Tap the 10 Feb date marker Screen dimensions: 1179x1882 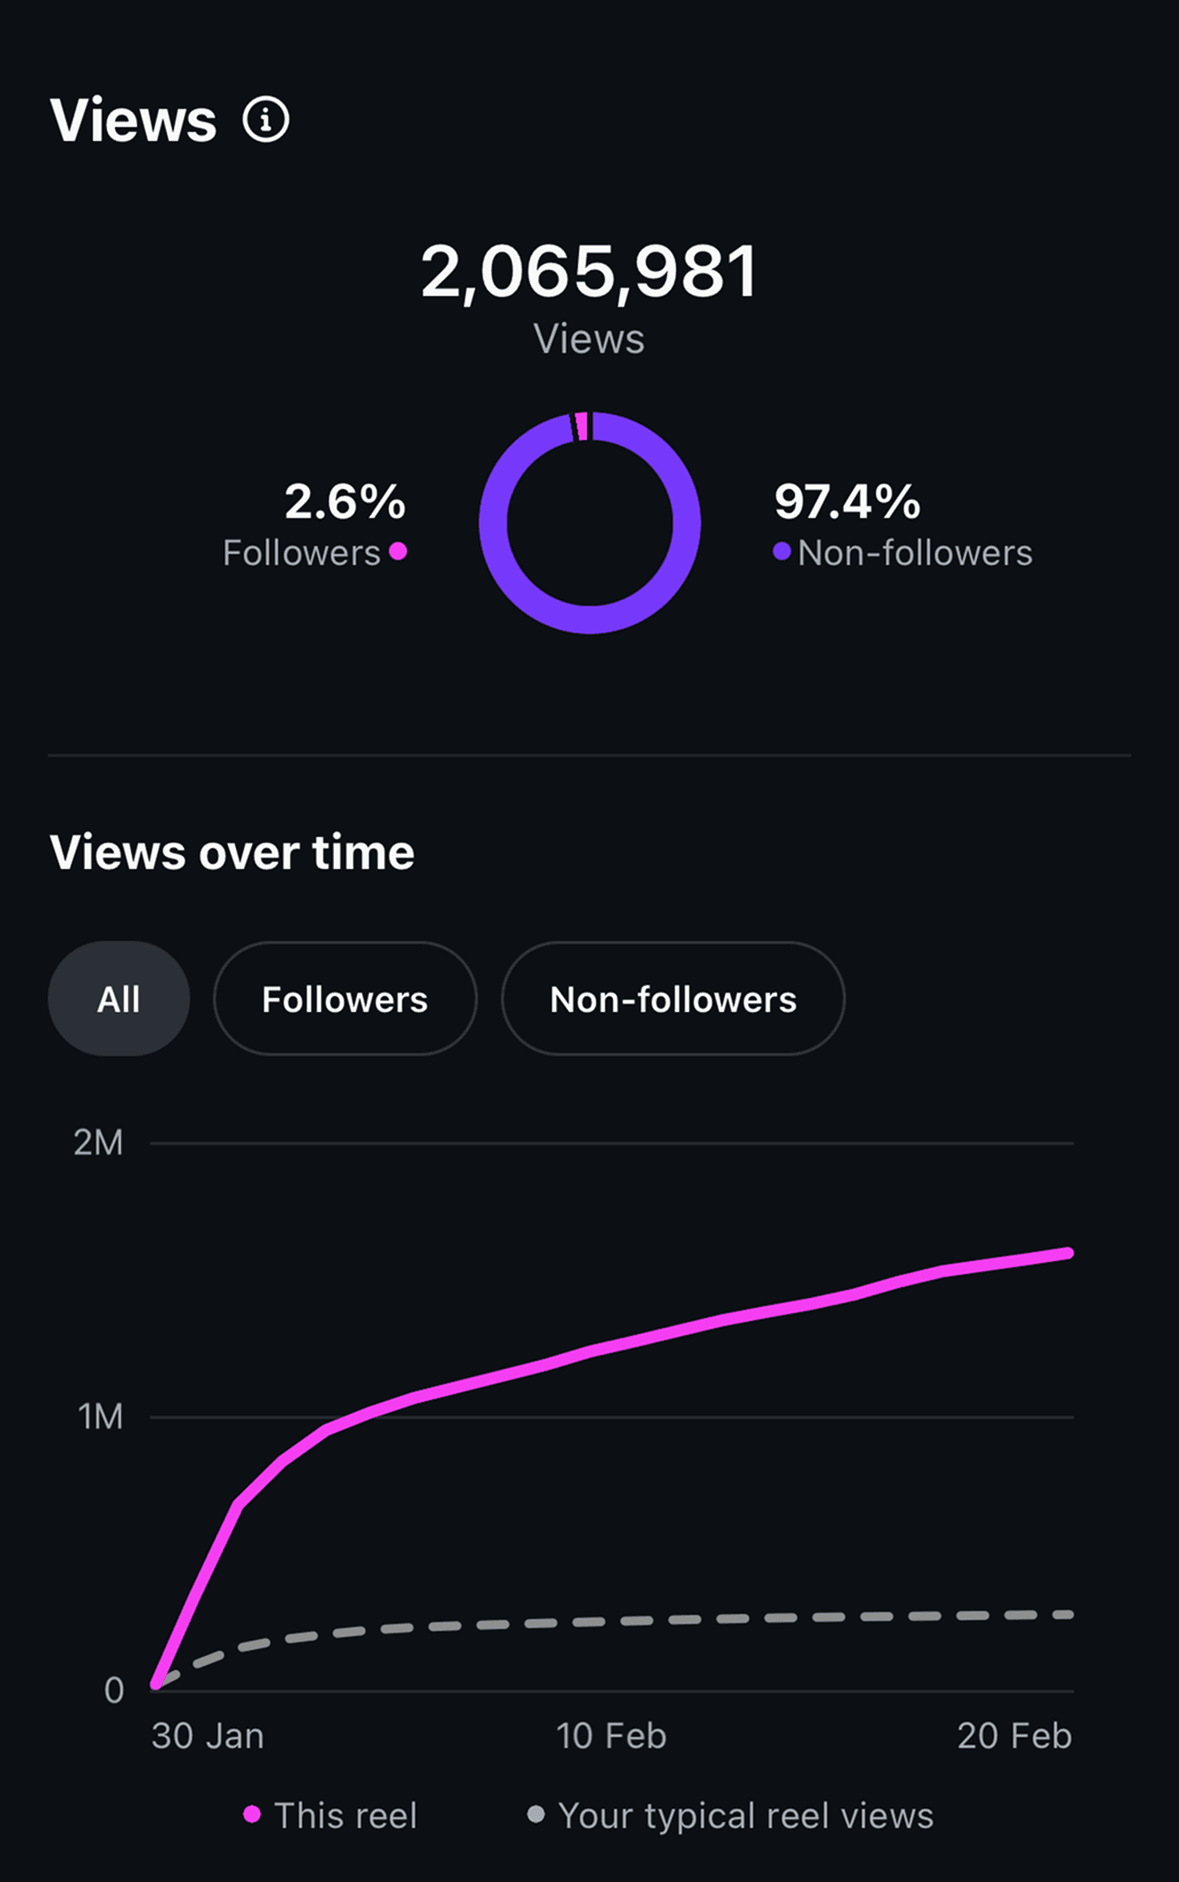pyautogui.click(x=611, y=1736)
